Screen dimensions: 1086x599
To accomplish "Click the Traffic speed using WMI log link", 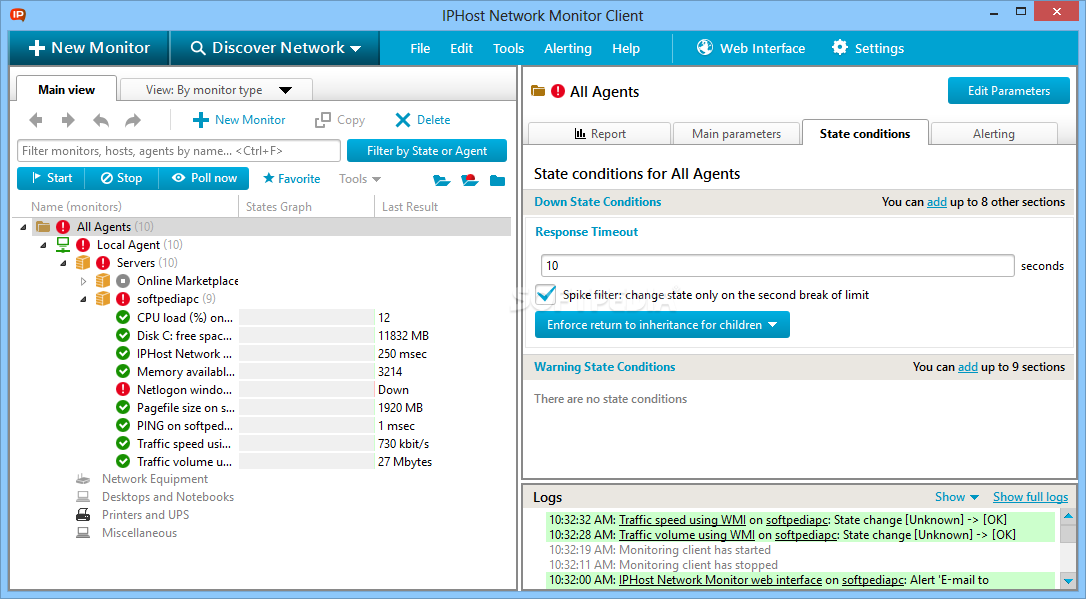I will tap(682, 519).
